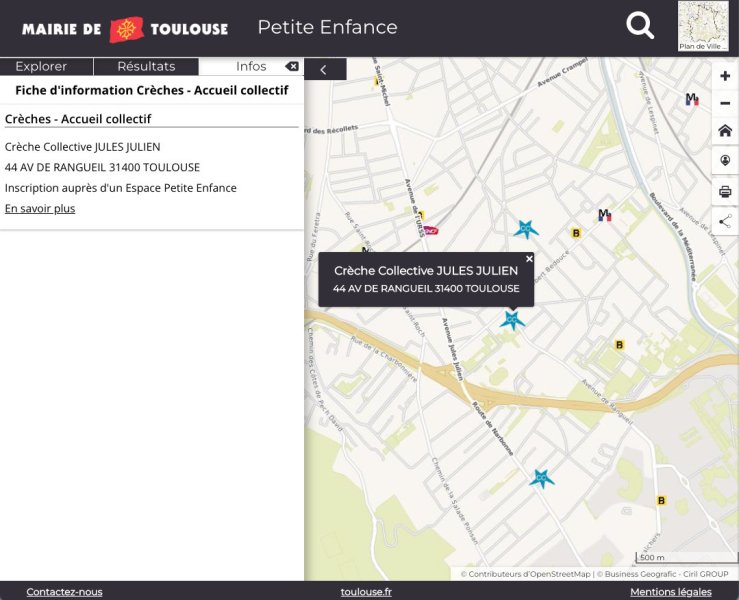The image size is (739, 600).
Task: Visit the toulouse.fr footer link
Action: click(366, 592)
